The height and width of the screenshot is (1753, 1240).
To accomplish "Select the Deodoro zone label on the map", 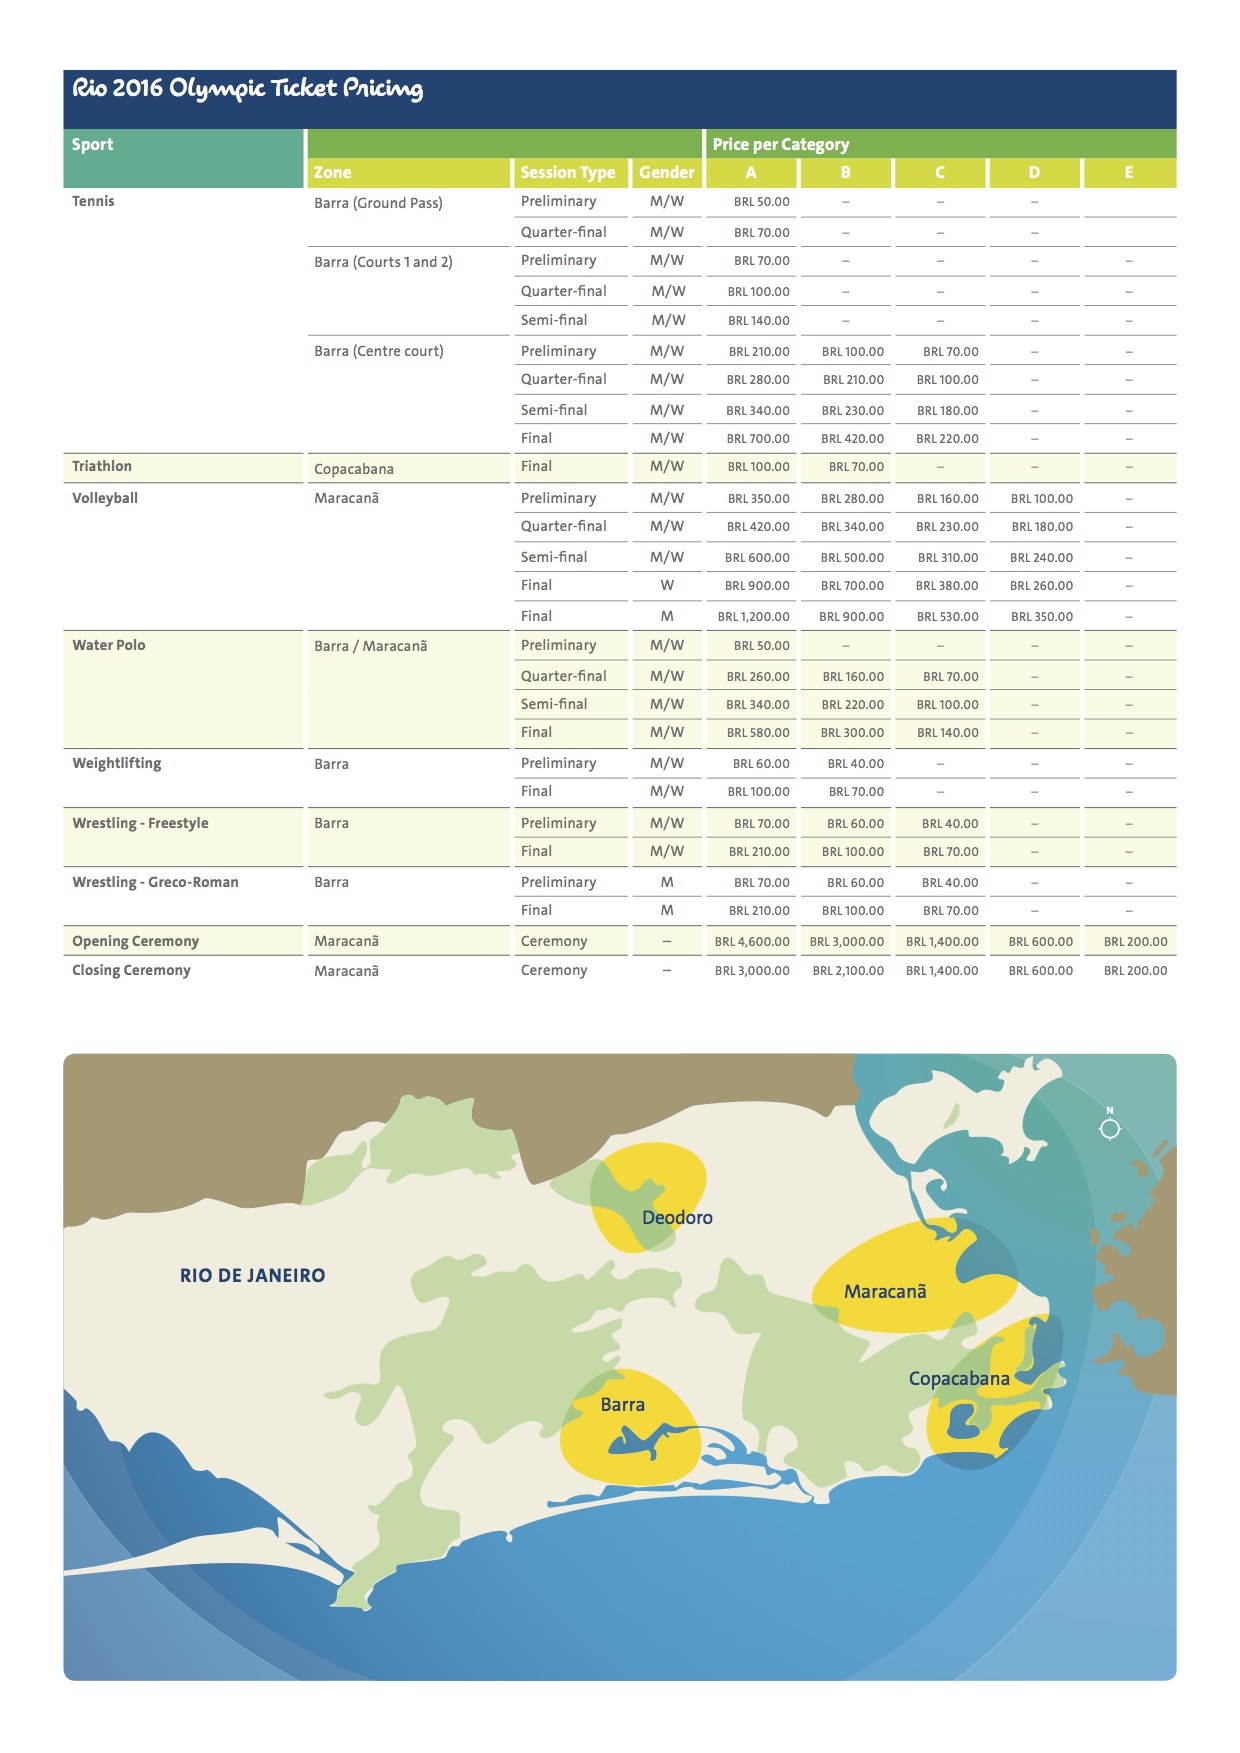I will click(x=677, y=1217).
